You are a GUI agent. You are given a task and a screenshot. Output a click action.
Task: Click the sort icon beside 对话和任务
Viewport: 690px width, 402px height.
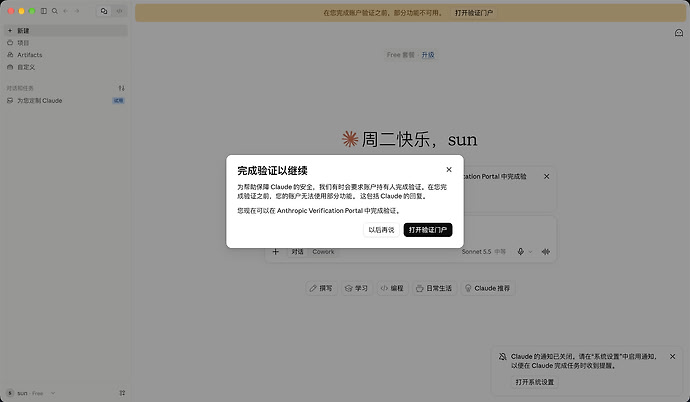(x=121, y=88)
